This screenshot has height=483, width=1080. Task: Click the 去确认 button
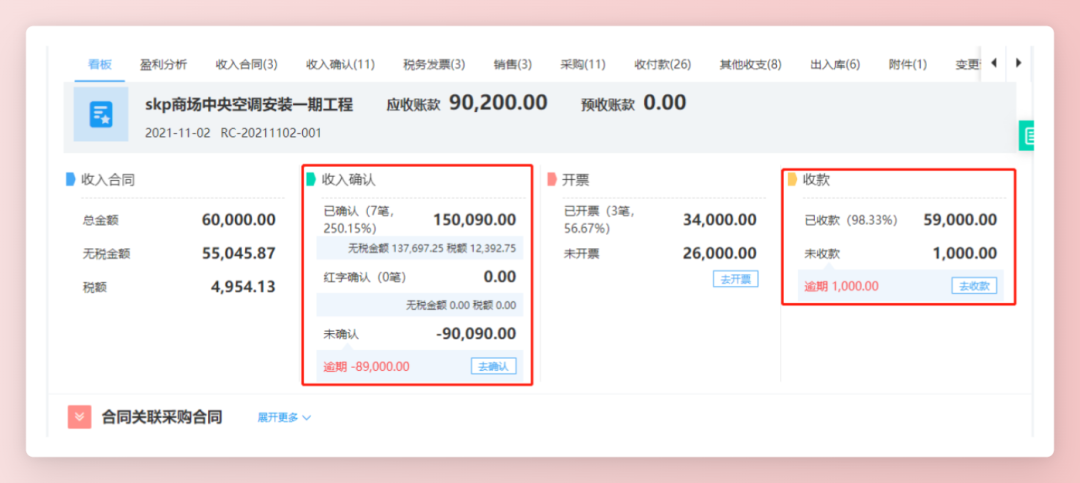coord(494,366)
